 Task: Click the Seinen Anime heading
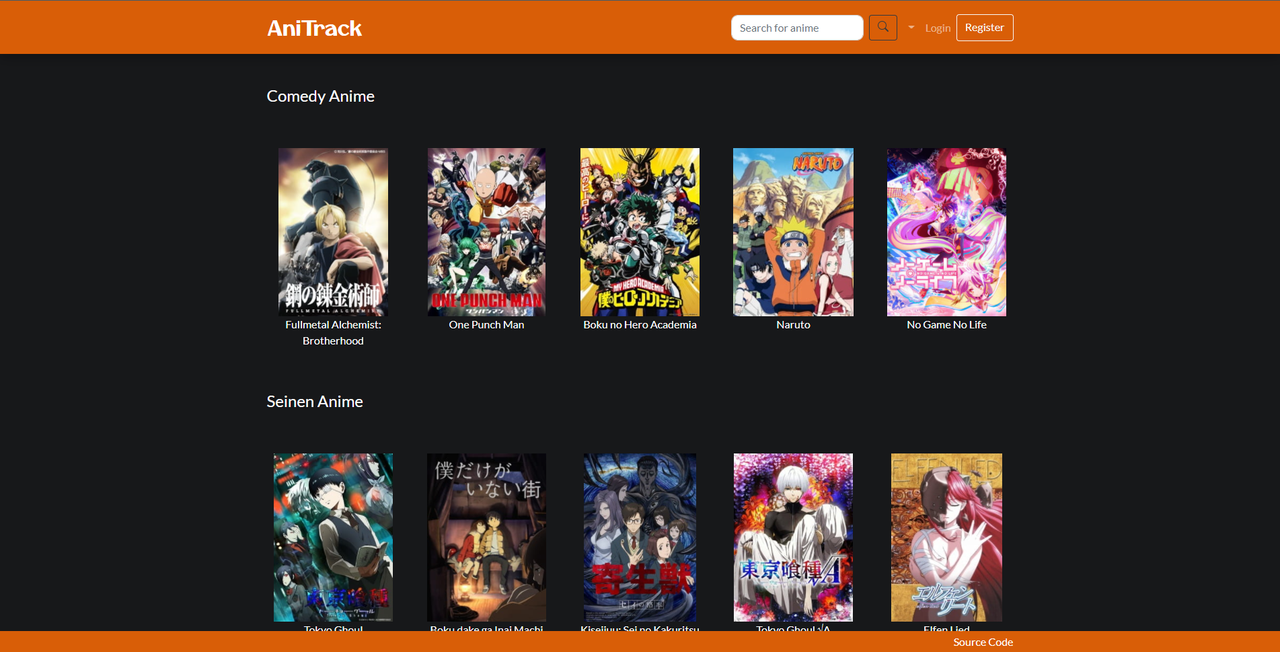tap(315, 401)
